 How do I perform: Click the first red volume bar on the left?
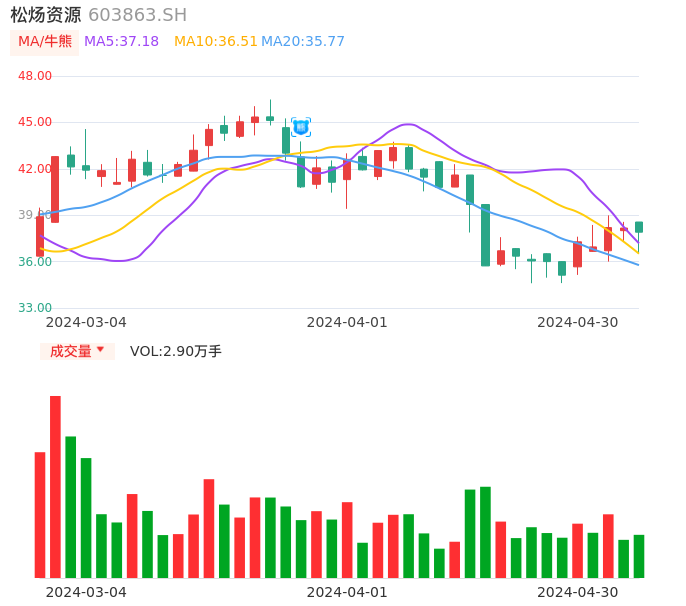pyautogui.click(x=40, y=515)
